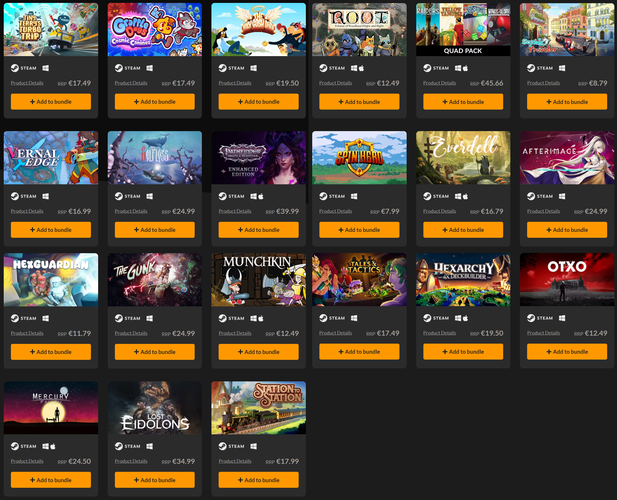The image size is (617, 500).
Task: Click Windows icon on Spin Hero card
Action: tap(354, 196)
